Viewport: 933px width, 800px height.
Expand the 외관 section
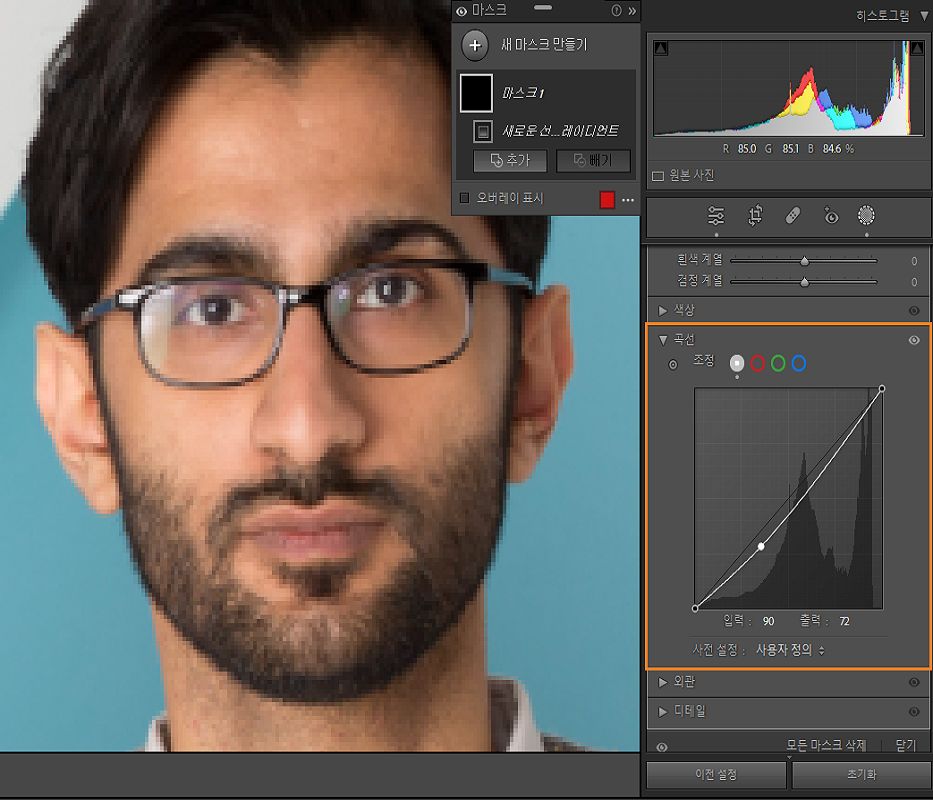(x=662, y=682)
